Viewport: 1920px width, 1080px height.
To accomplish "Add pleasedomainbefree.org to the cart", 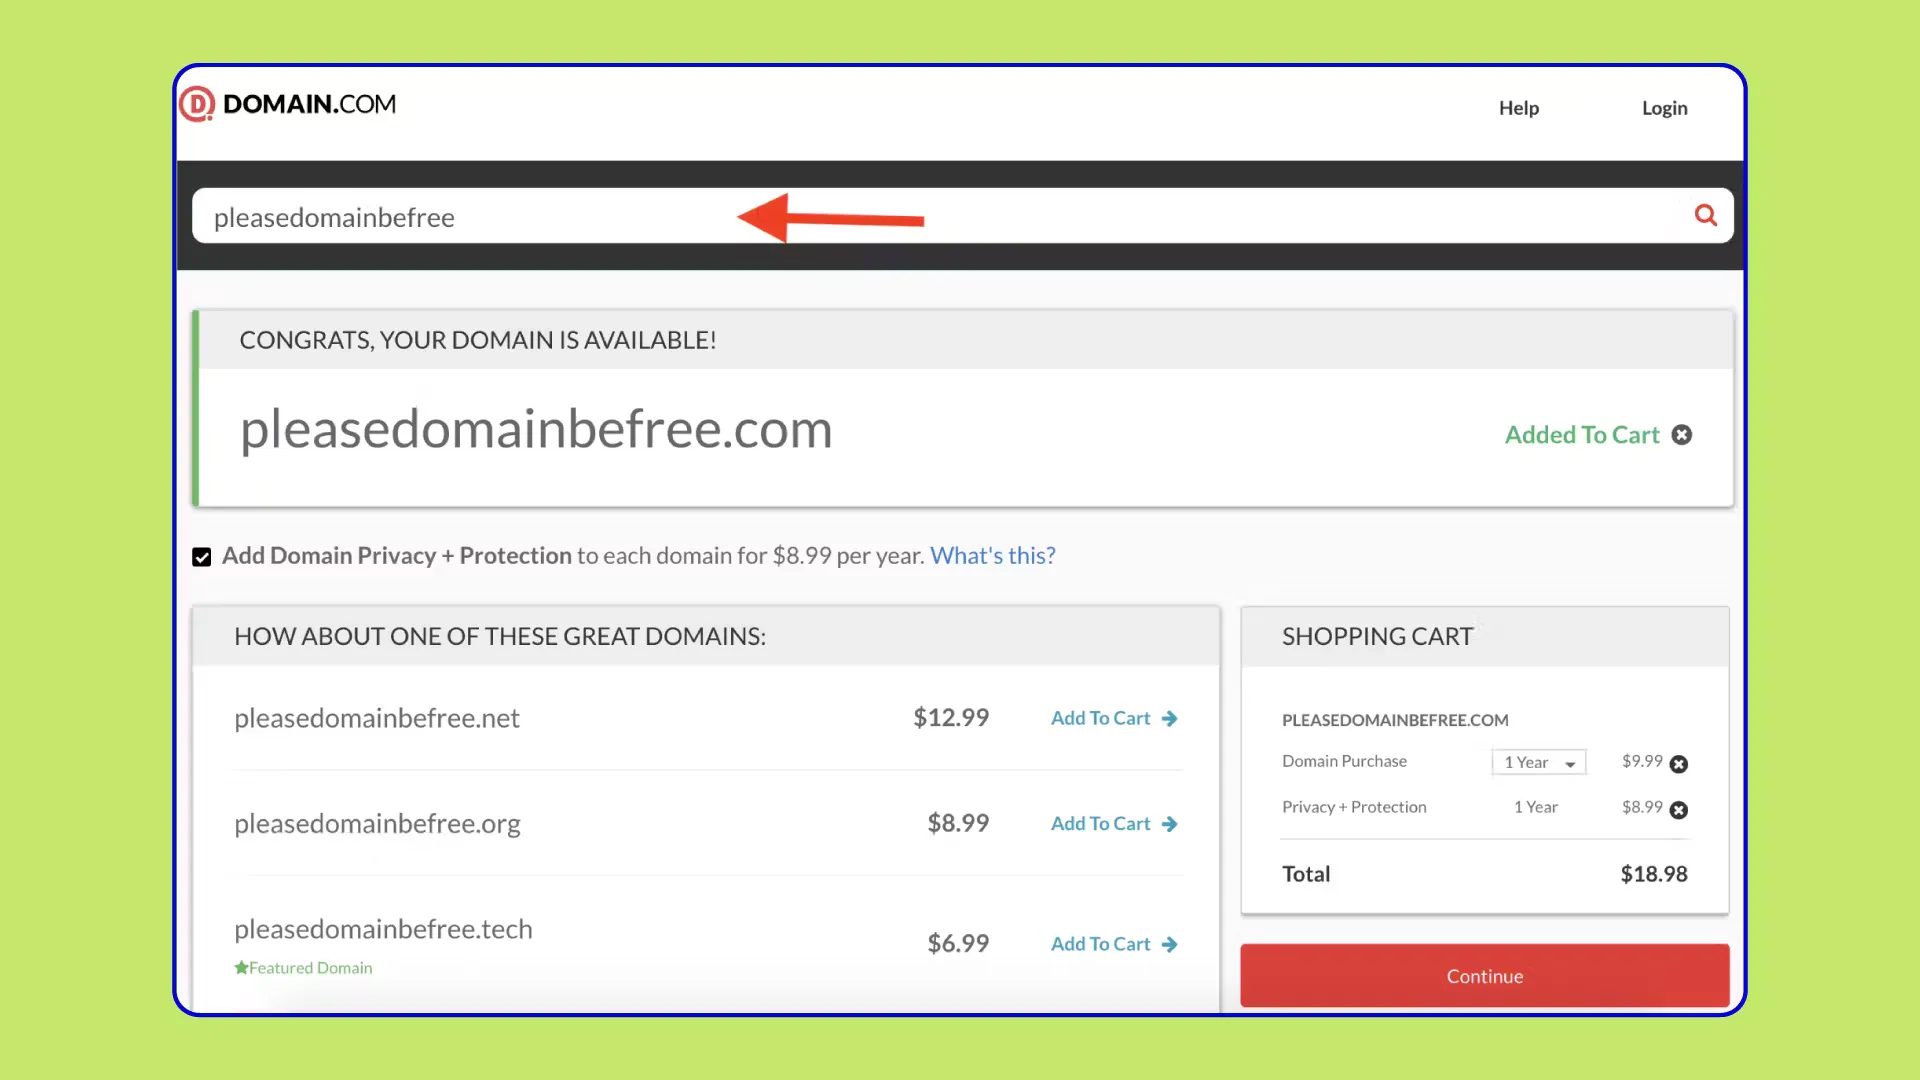I will tap(1100, 823).
